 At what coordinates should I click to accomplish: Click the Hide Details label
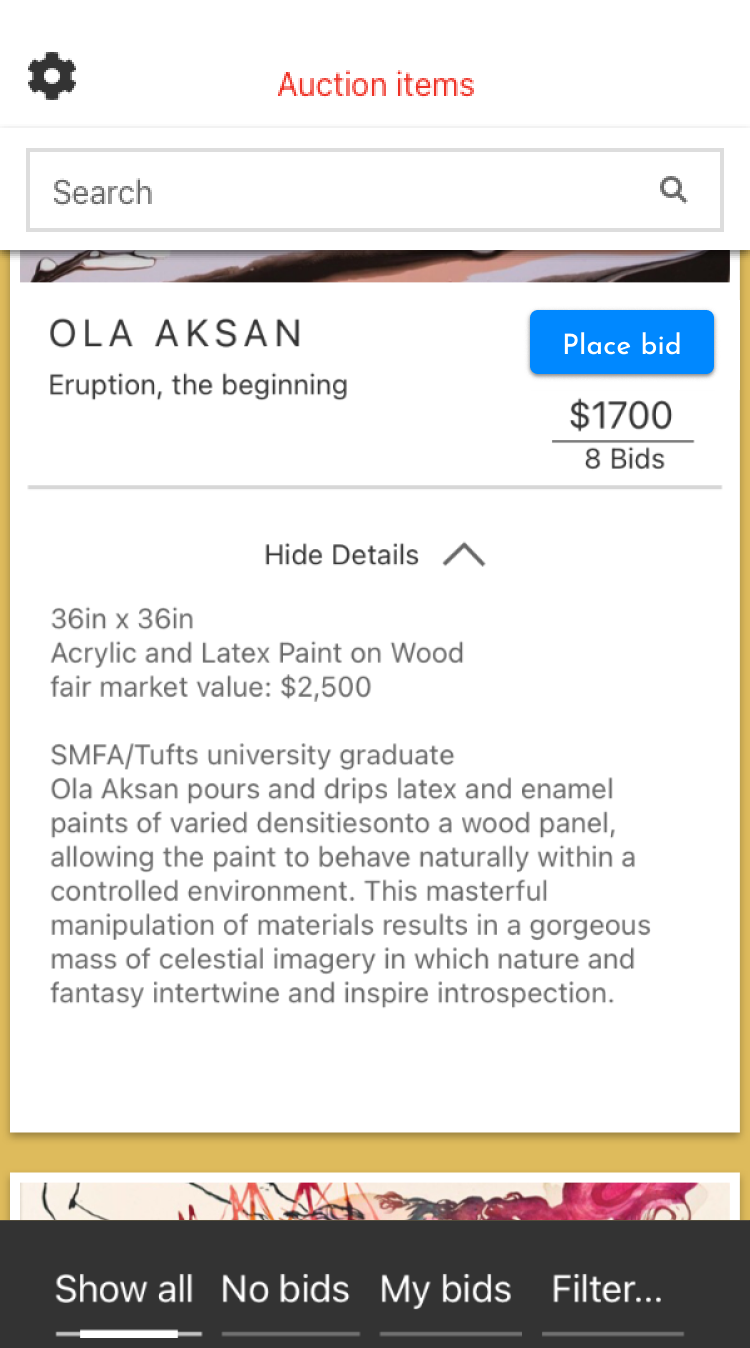[x=341, y=555]
